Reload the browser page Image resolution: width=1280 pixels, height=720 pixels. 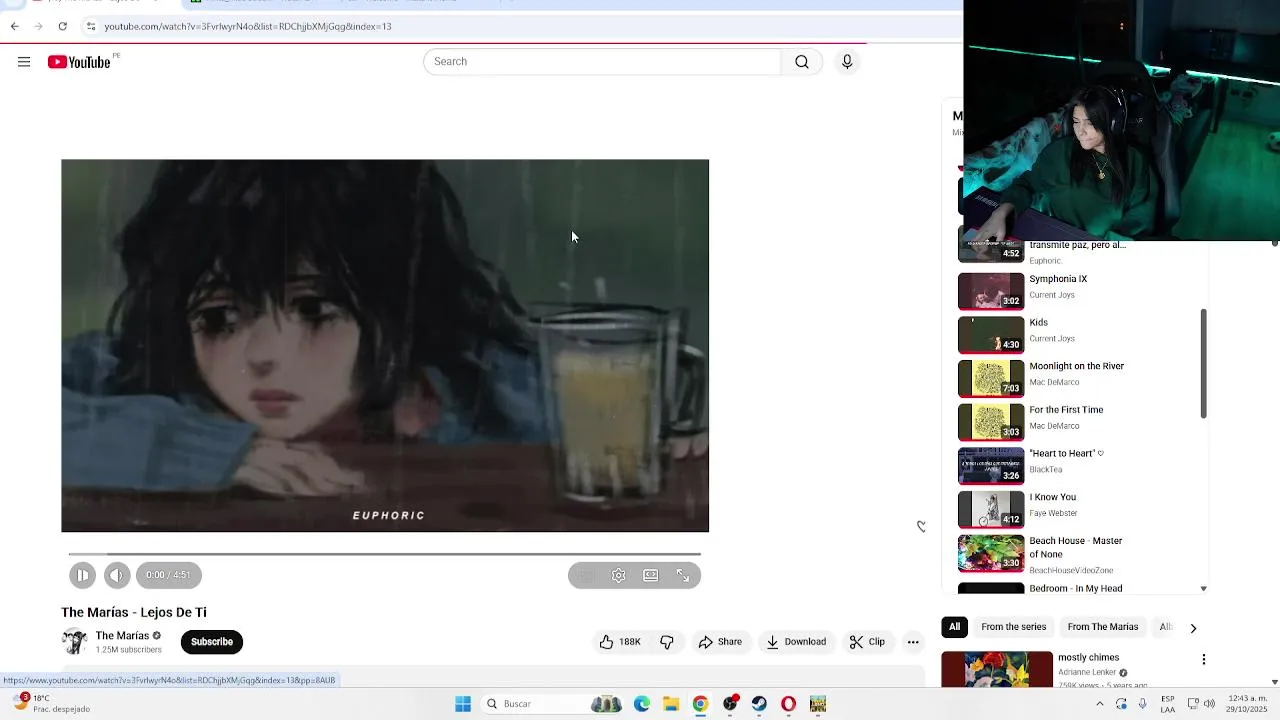[x=63, y=26]
